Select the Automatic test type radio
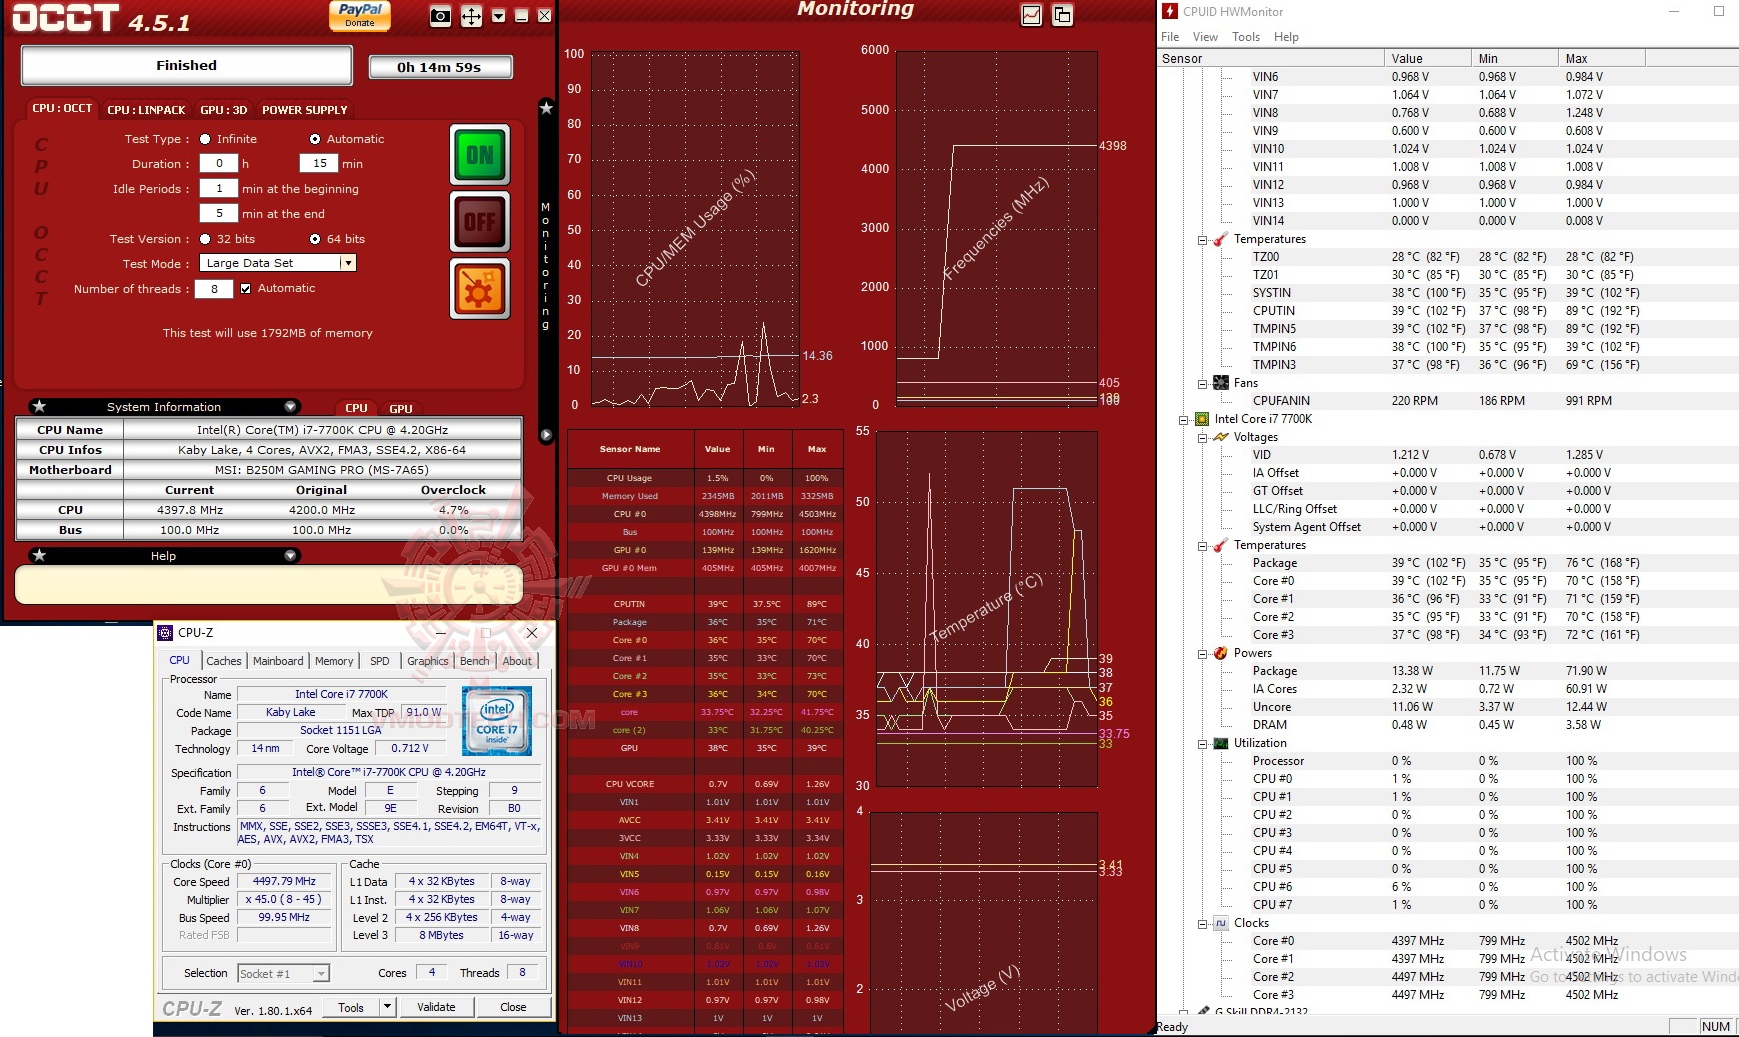Image resolution: width=1739 pixels, height=1037 pixels. pos(315,139)
